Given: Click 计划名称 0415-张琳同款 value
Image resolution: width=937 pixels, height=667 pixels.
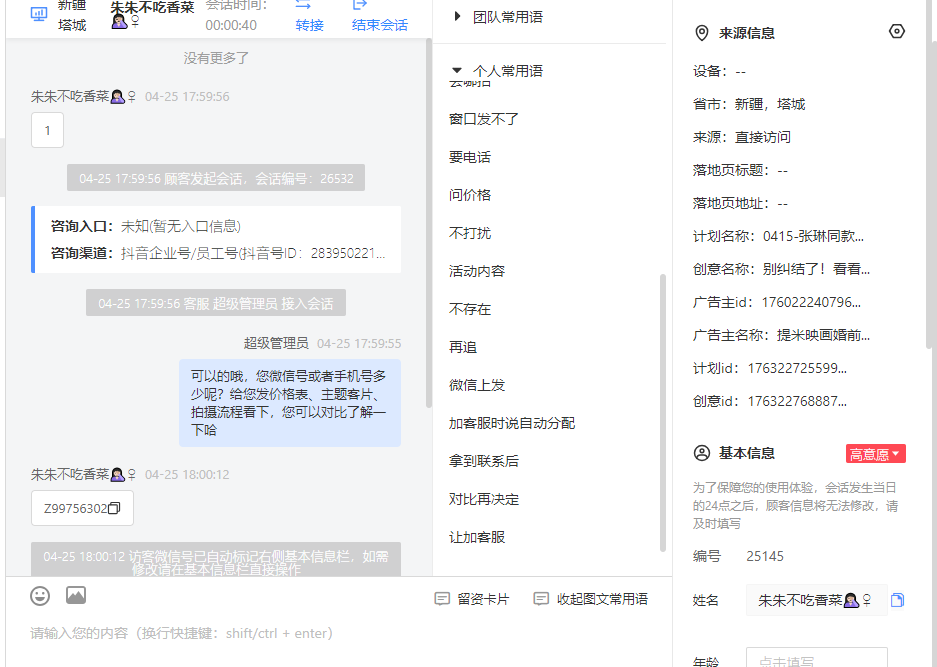Looking at the screenshot, I should coord(813,236).
